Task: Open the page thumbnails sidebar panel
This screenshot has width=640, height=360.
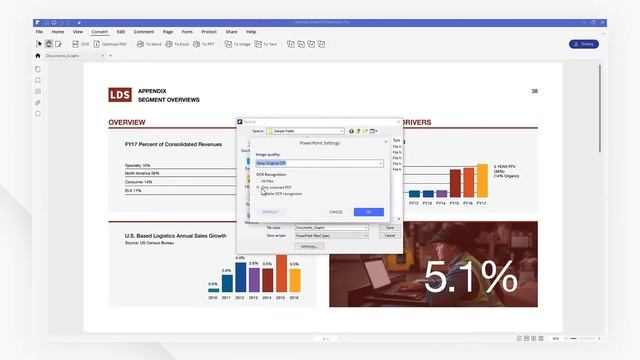Action: 38,69
